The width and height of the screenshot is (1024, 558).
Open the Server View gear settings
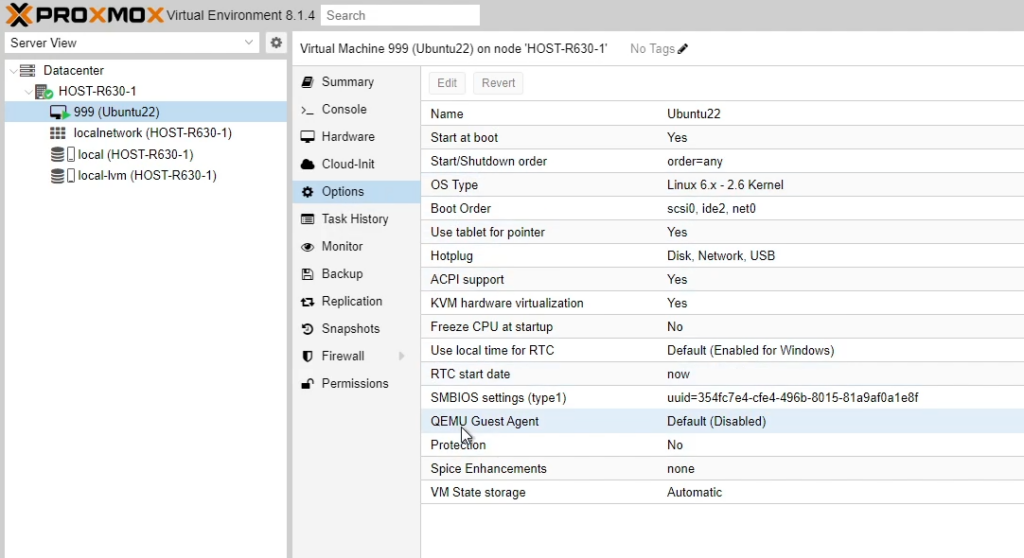click(276, 42)
